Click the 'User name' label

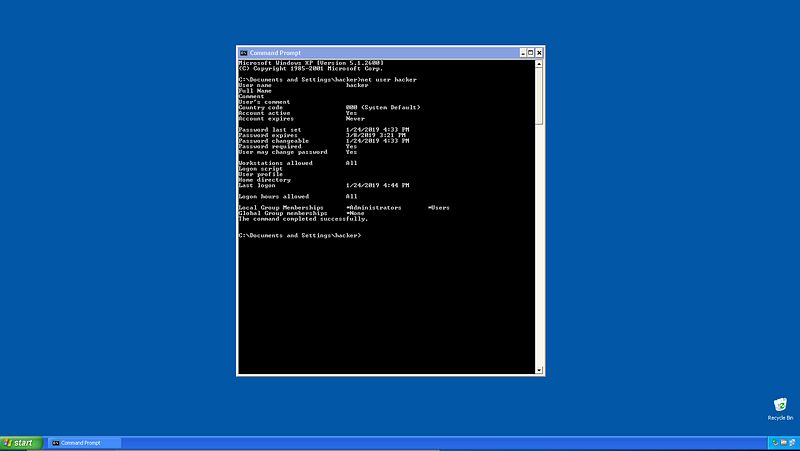[255, 85]
